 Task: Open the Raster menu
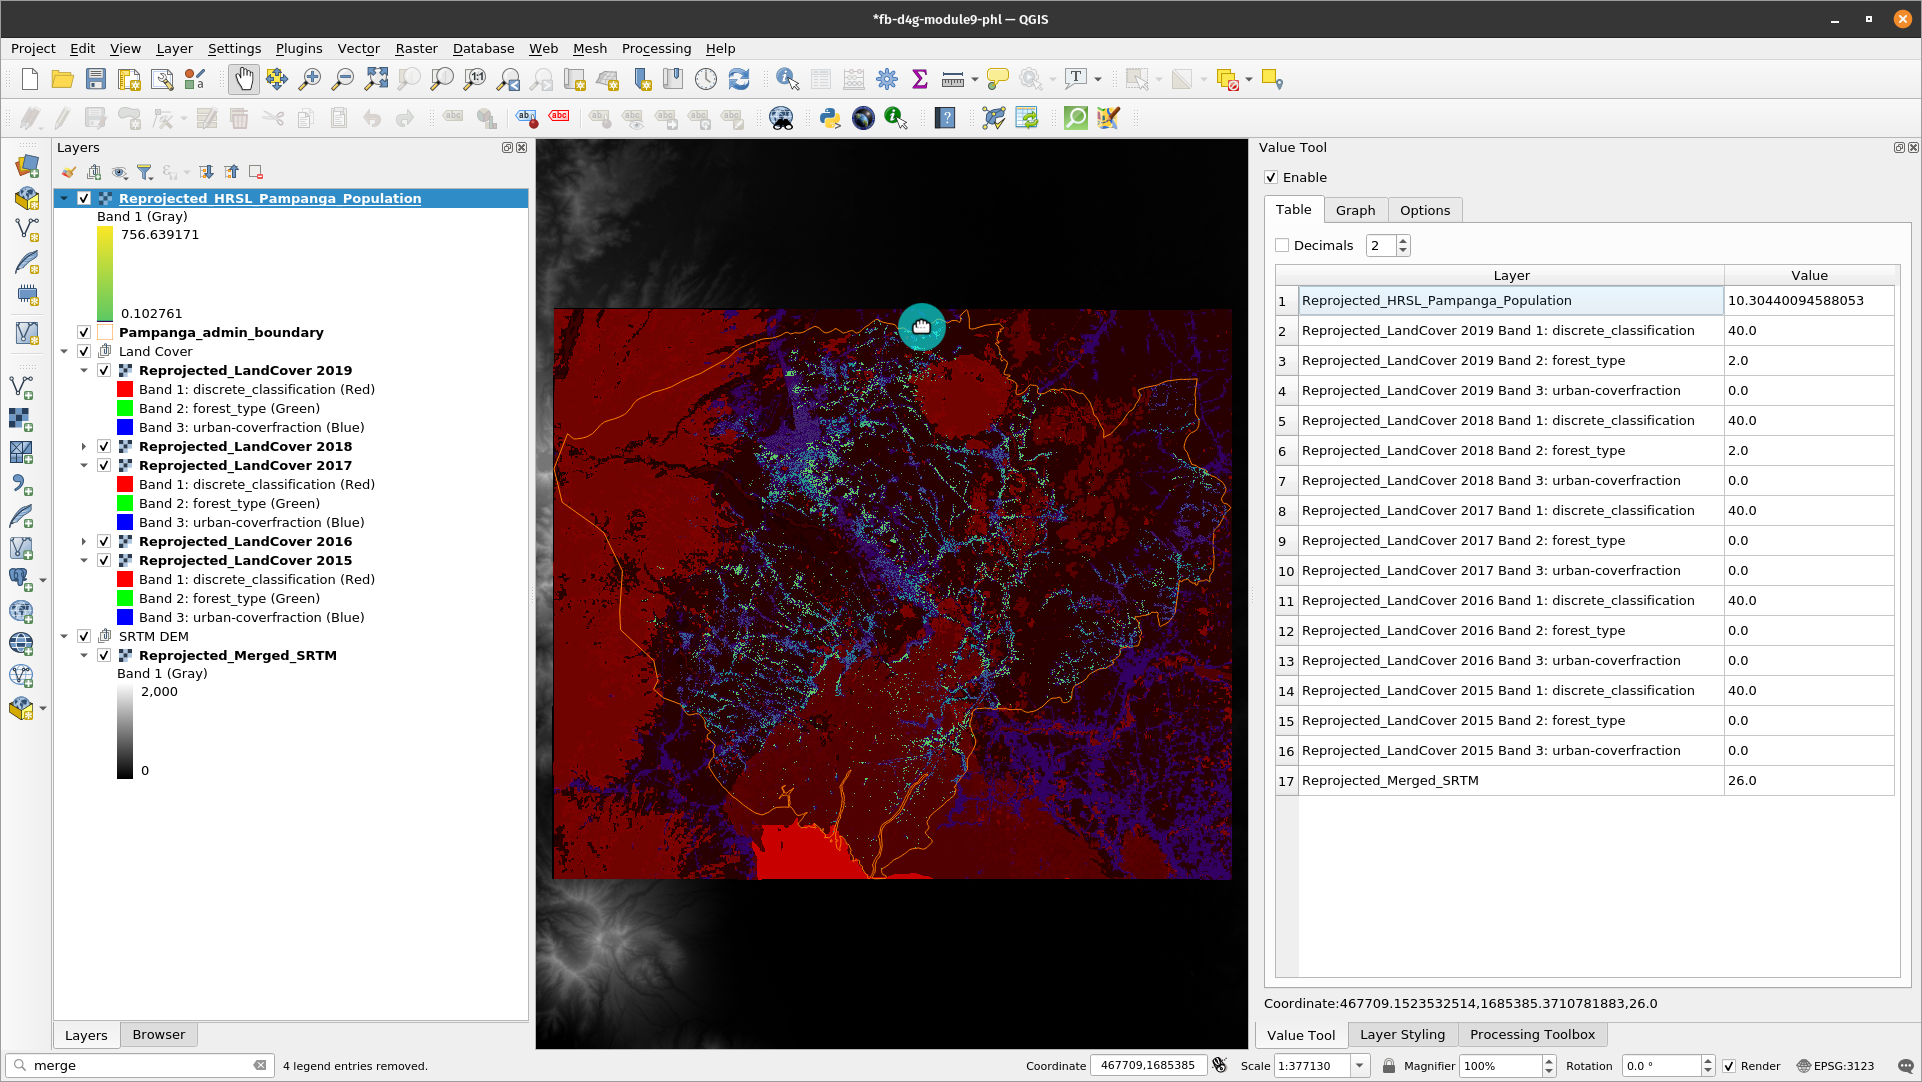[416, 48]
